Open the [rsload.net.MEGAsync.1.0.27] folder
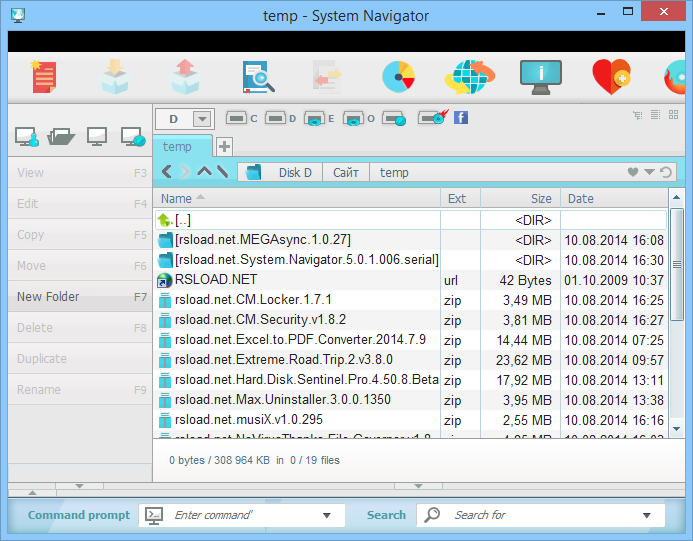Image resolution: width=693 pixels, height=541 pixels. (x=263, y=240)
